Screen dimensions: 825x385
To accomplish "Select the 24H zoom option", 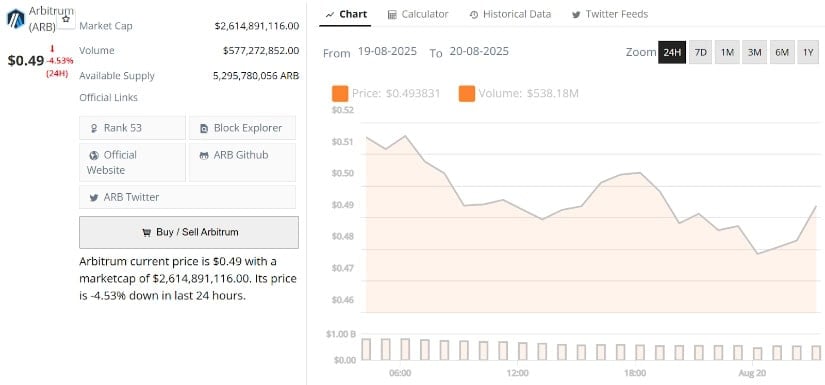I will [672, 52].
